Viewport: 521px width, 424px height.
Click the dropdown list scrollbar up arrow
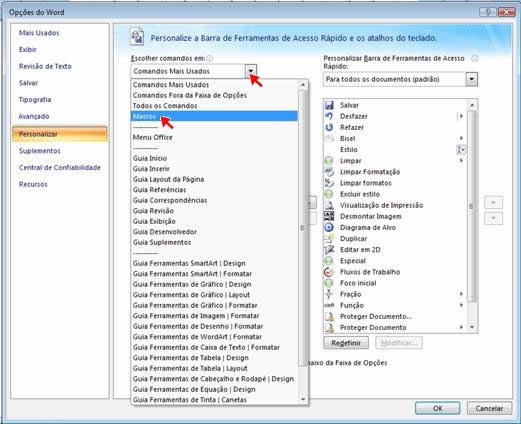[x=303, y=85]
